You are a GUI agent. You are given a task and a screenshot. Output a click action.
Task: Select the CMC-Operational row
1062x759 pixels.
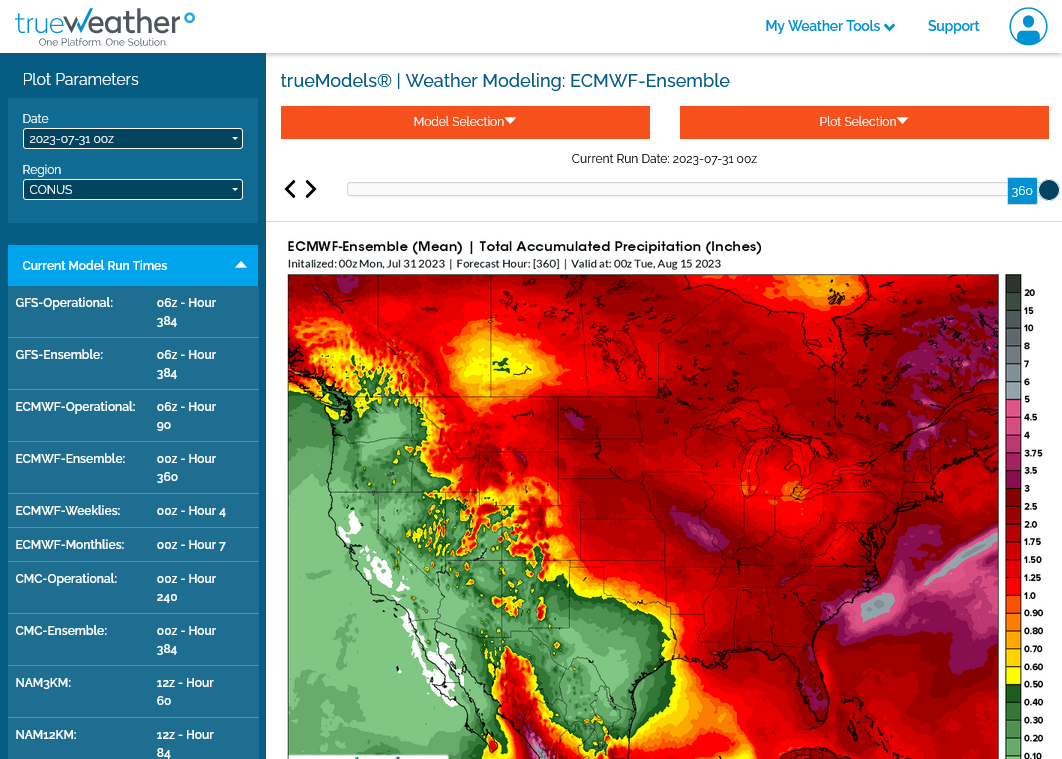tap(133, 588)
